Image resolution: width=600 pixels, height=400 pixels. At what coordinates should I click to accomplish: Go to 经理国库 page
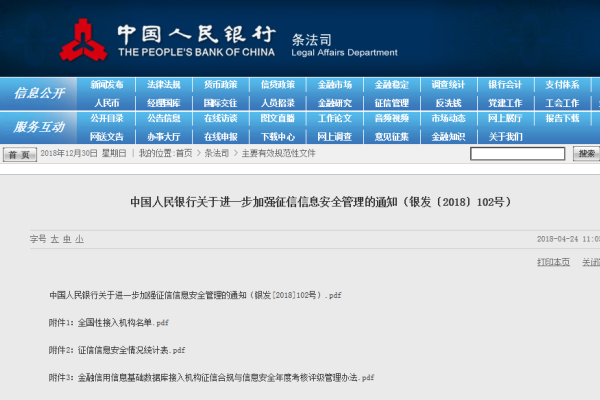pyautogui.click(x=164, y=103)
